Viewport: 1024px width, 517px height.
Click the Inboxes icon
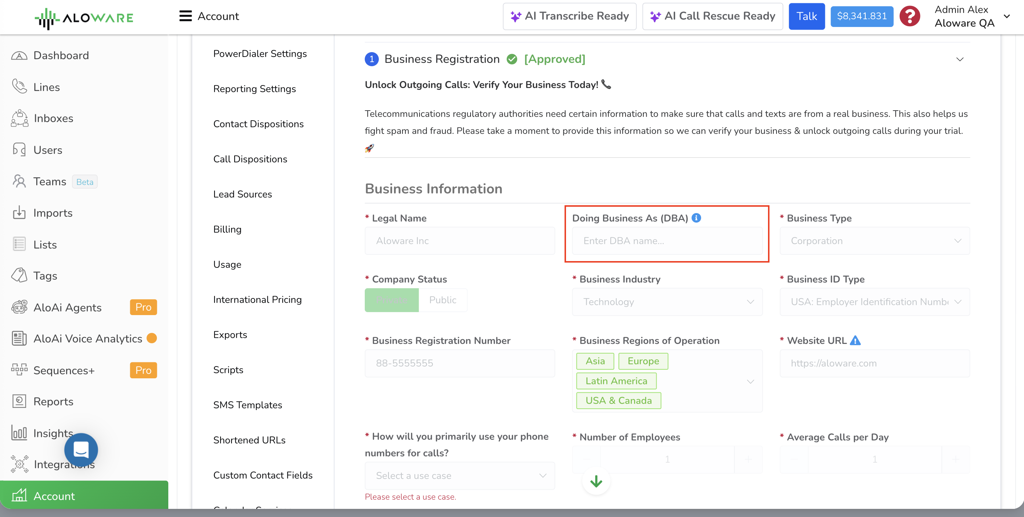click(20, 118)
